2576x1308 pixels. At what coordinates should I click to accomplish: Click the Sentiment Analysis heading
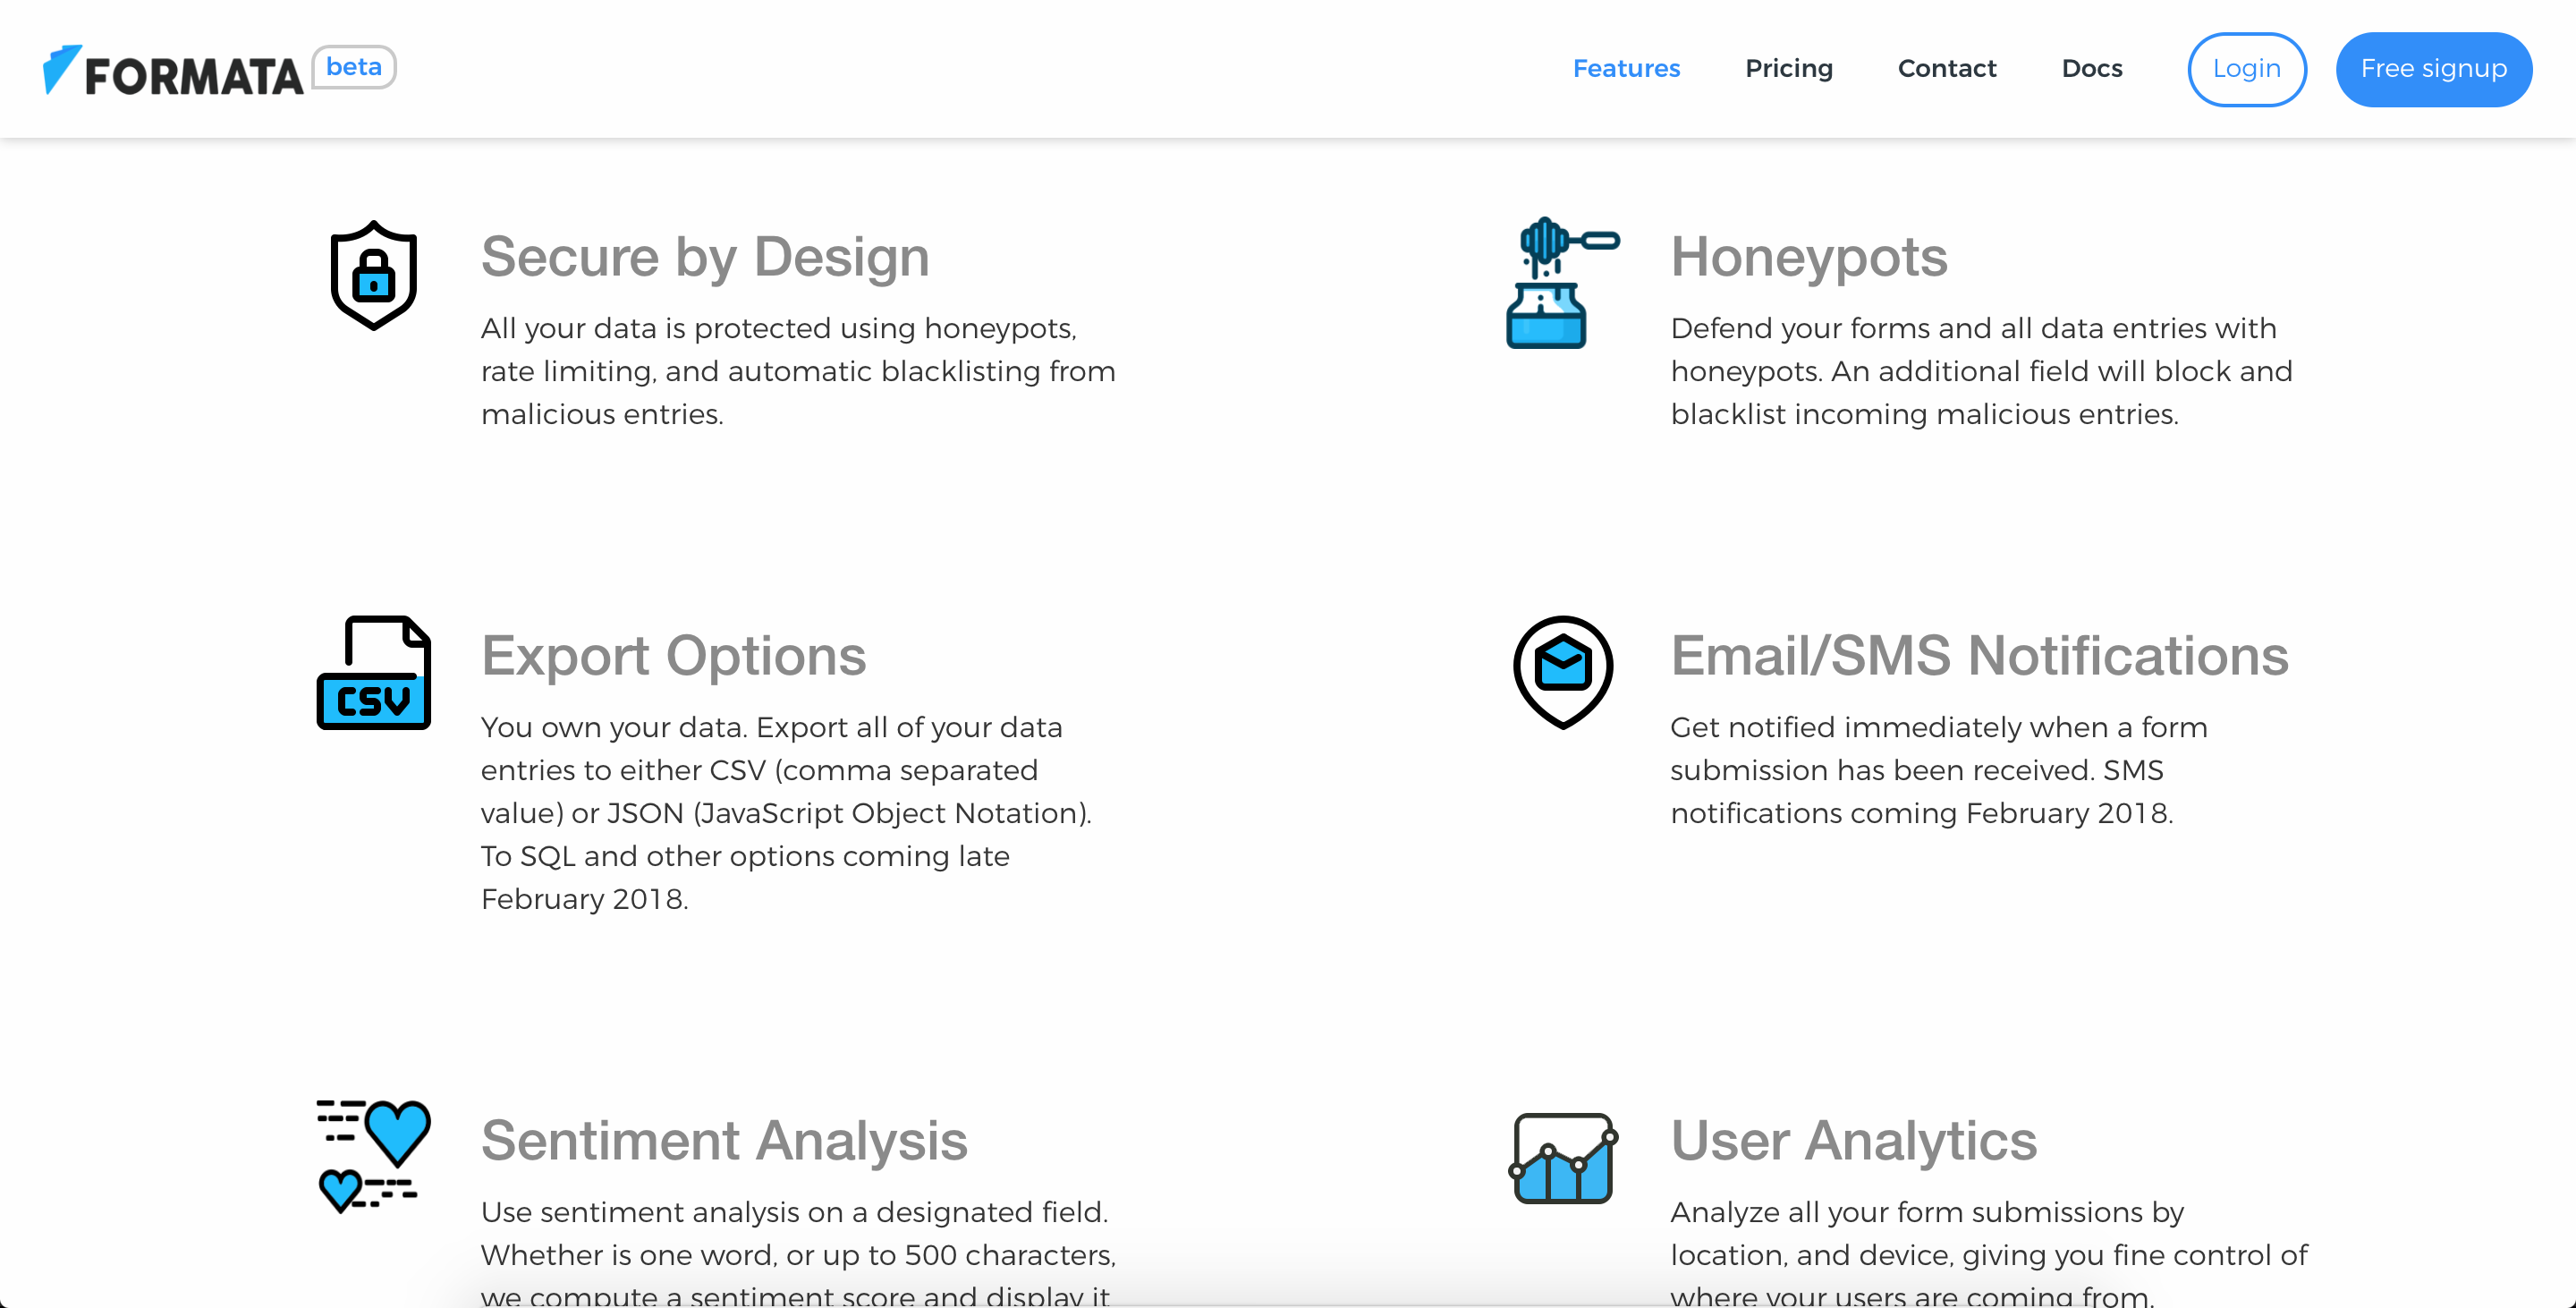point(724,1141)
